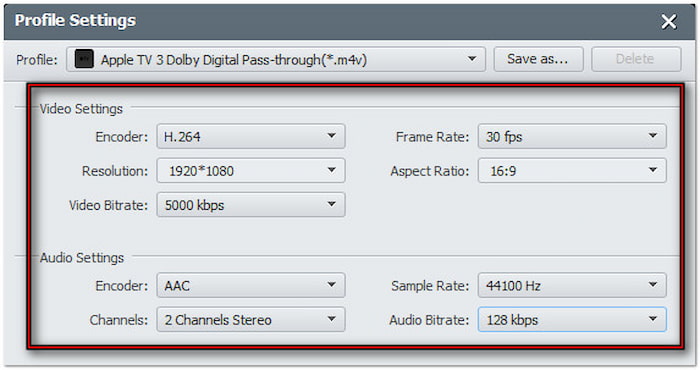The height and width of the screenshot is (370, 700).
Task: Expand the audio Encoder AAC dropdown
Action: [250, 285]
